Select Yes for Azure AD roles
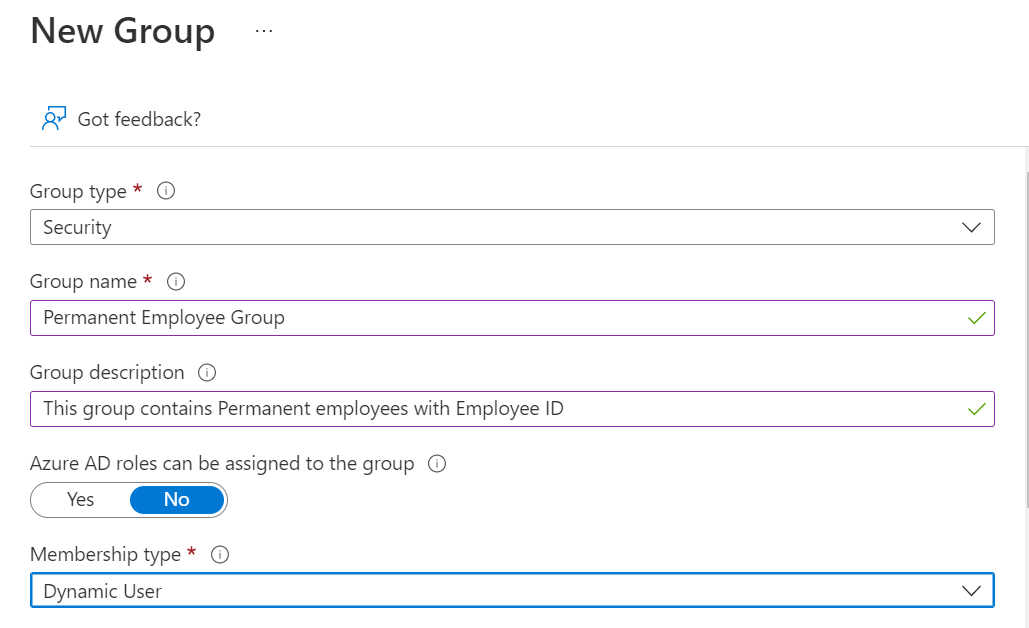 [81, 500]
